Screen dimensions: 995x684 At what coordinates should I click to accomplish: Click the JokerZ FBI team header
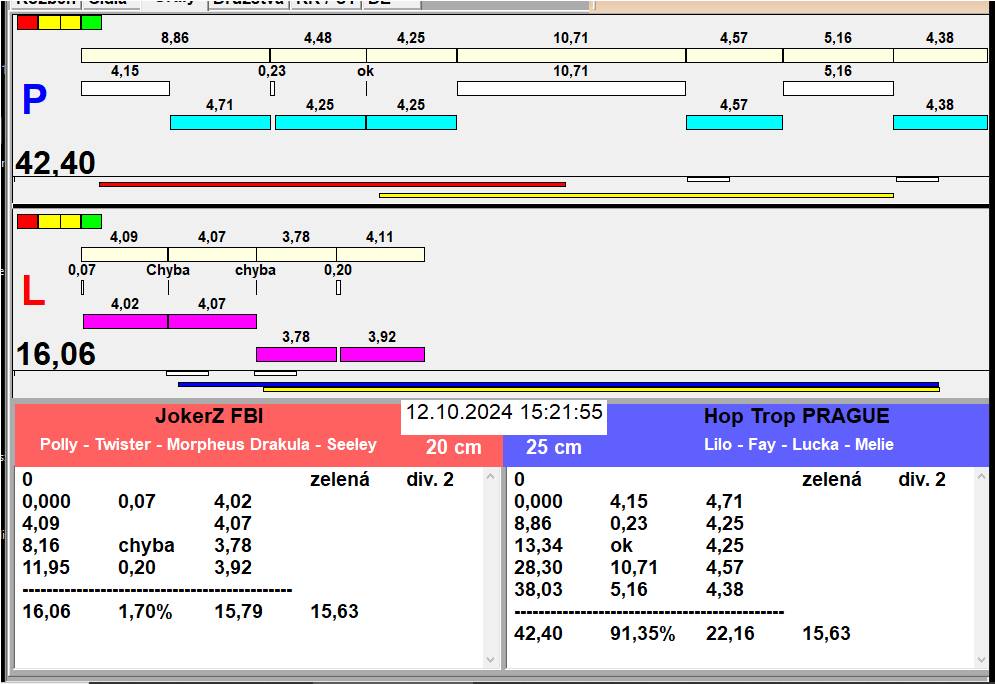pyautogui.click(x=209, y=416)
